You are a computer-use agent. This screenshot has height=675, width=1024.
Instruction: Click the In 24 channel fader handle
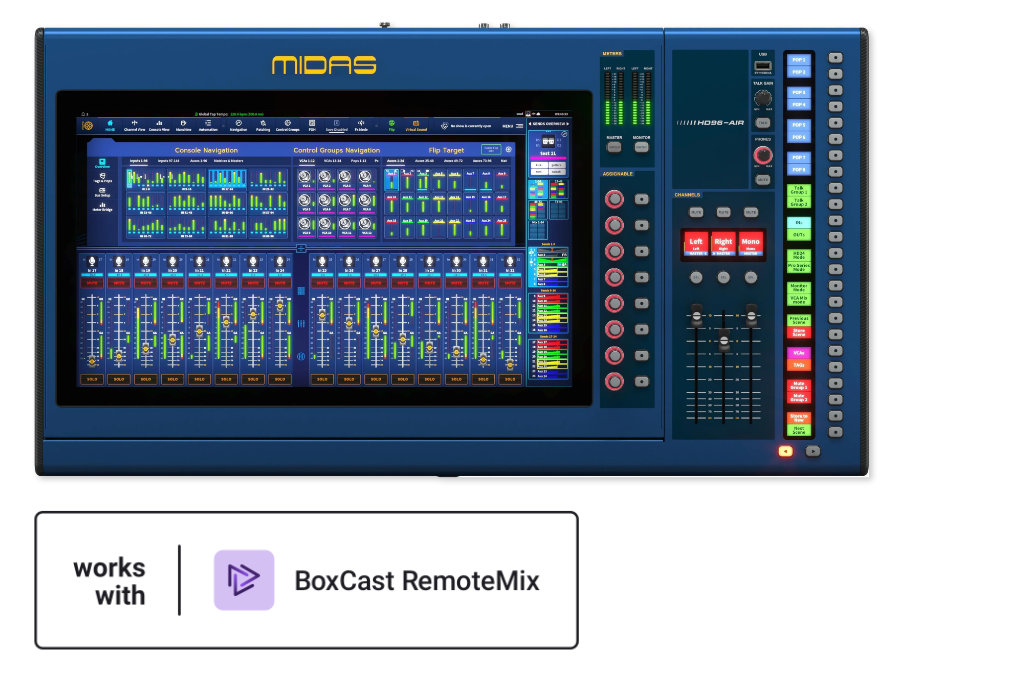(x=280, y=304)
